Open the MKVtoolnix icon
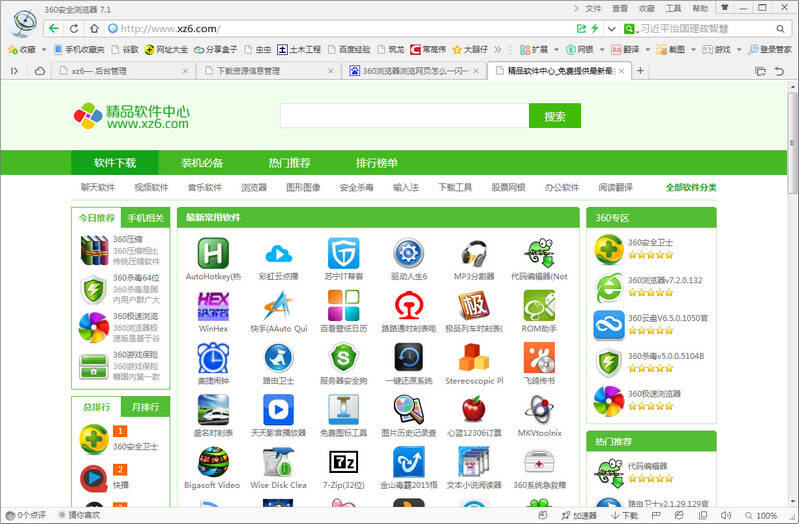Viewport: 799px width, 524px height. pos(539,409)
